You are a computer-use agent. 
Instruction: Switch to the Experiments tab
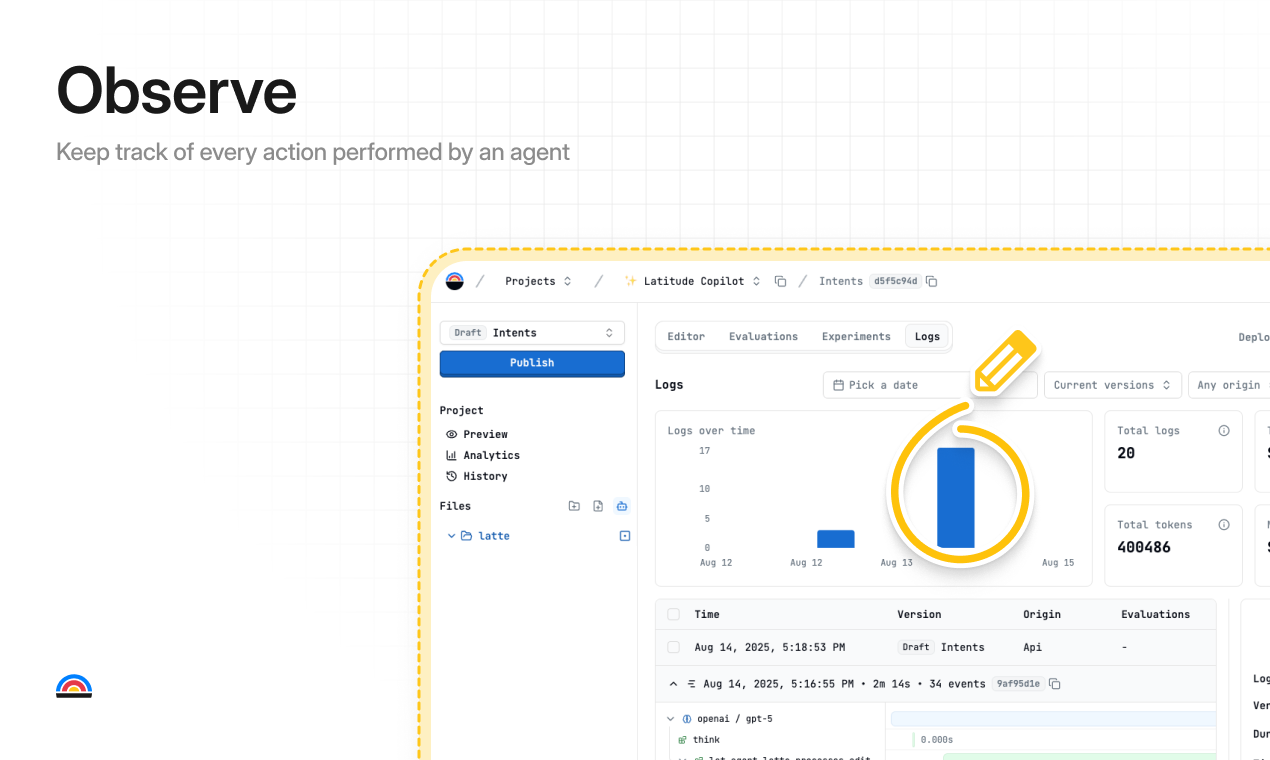(x=856, y=337)
